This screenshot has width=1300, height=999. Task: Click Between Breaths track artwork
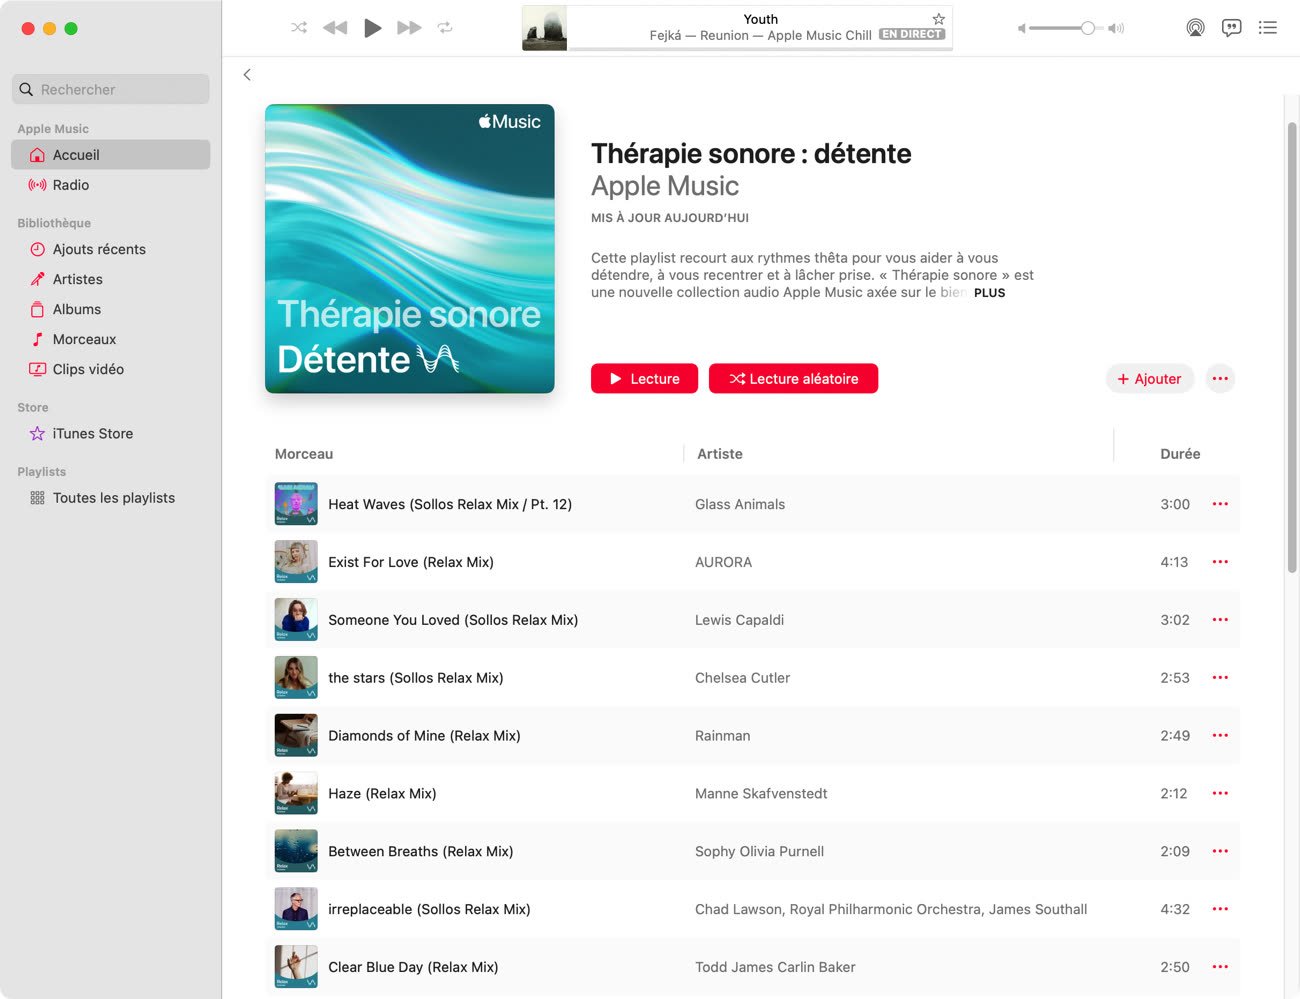[x=296, y=852]
